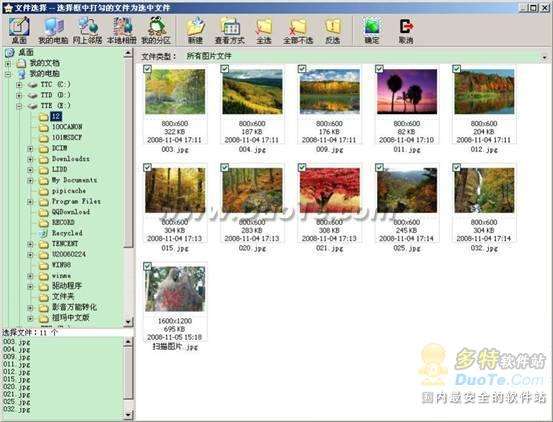Image resolution: width=553 pixels, height=422 pixels.
Task: Expand the TTC (C:) drive node
Action: coord(19,85)
